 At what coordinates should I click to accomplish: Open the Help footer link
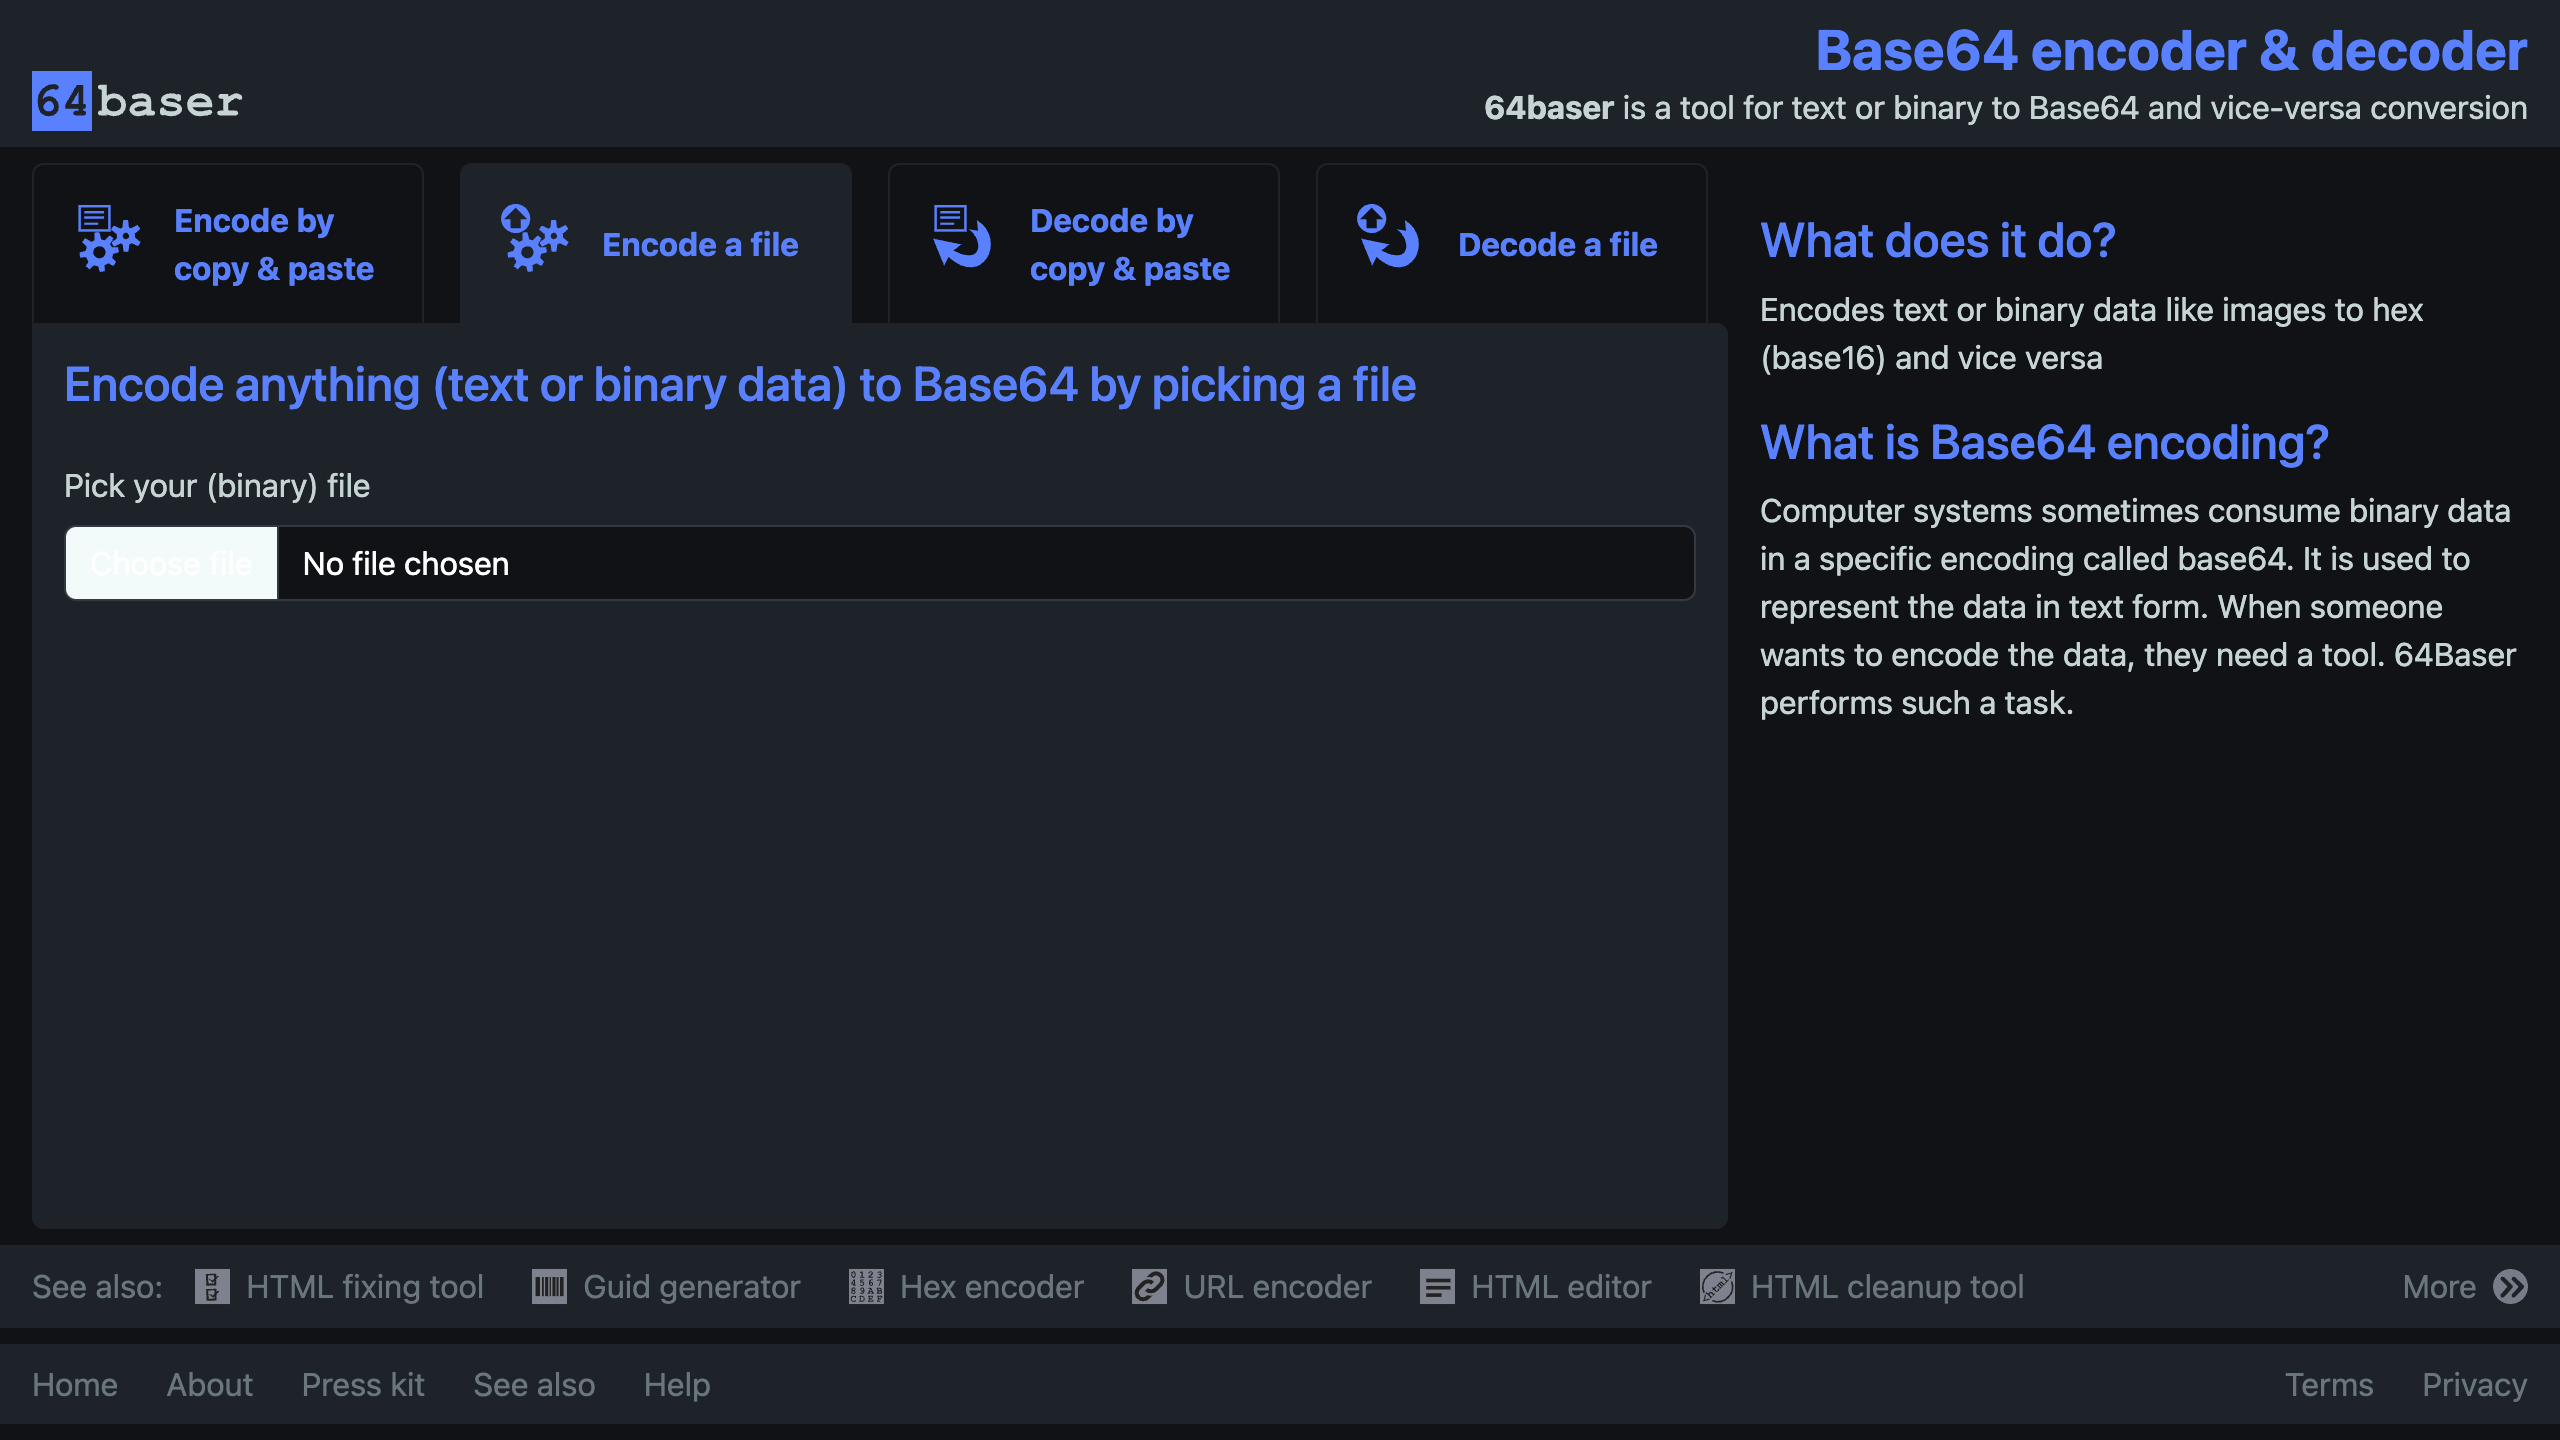tap(676, 1384)
